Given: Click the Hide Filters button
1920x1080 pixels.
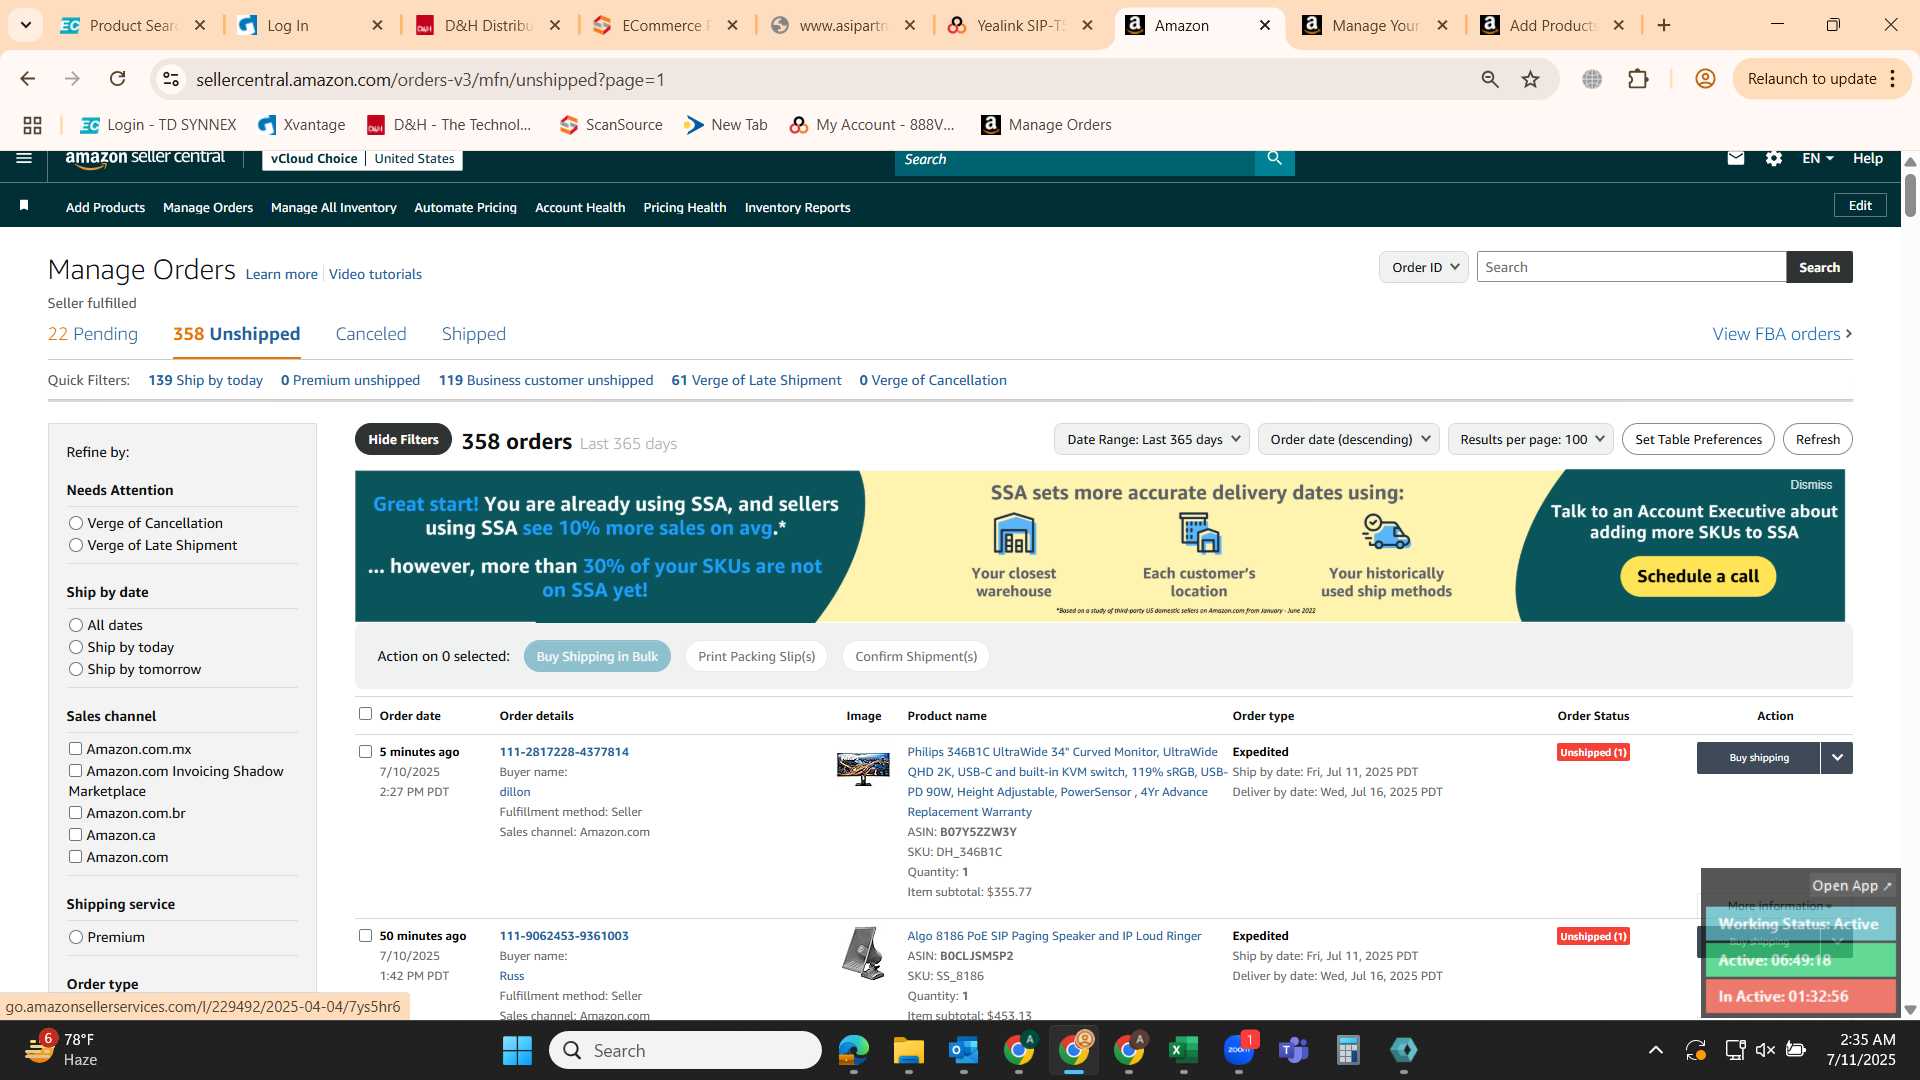Looking at the screenshot, I should [403, 439].
